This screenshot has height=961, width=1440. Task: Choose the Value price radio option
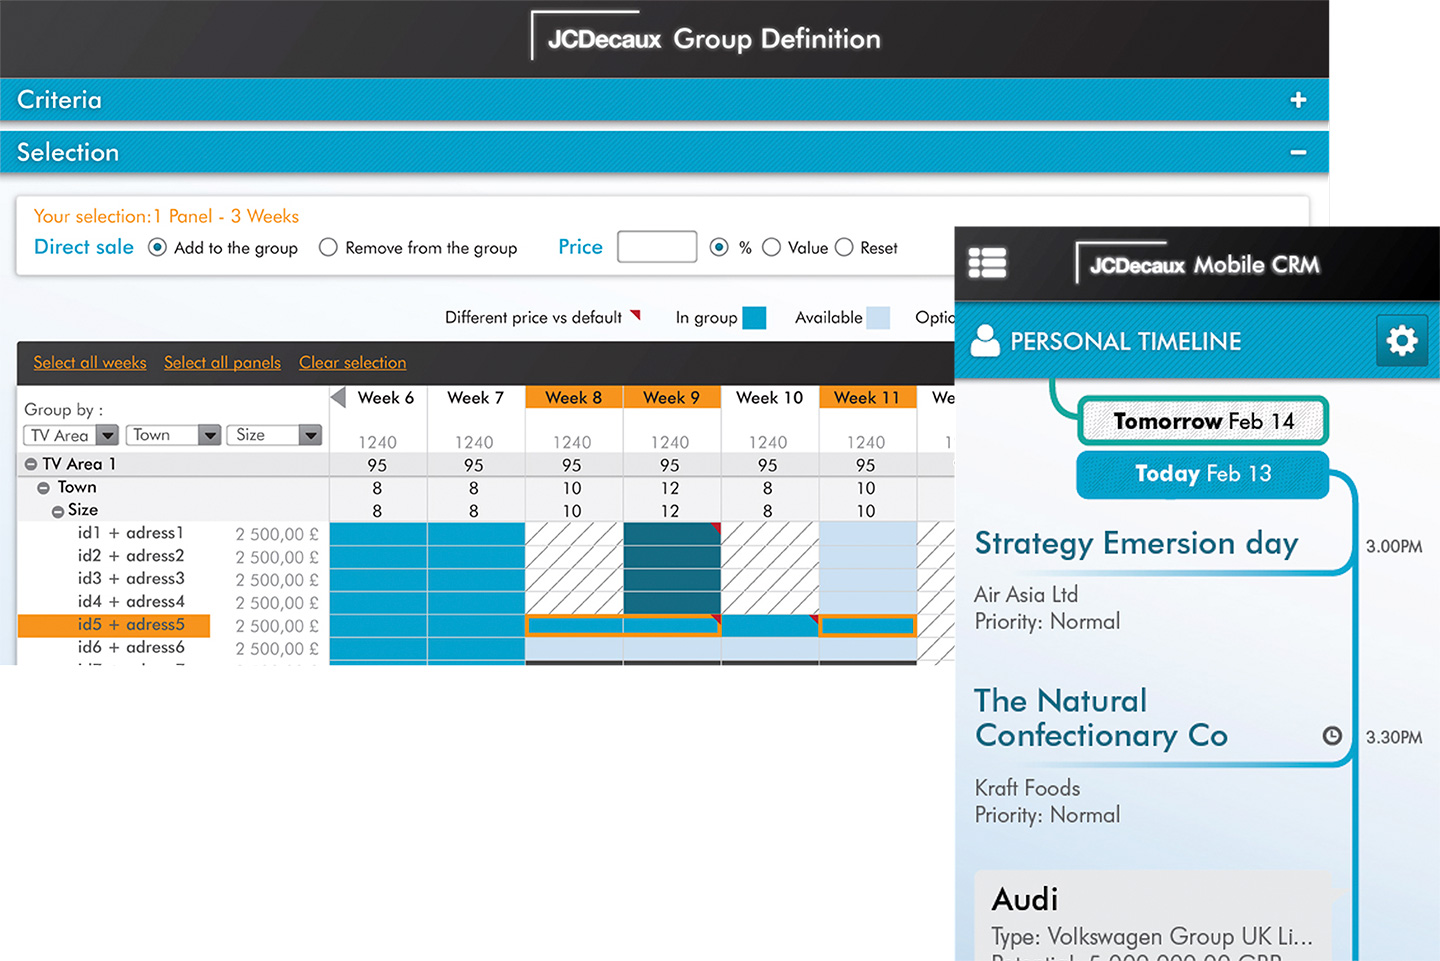(771, 247)
